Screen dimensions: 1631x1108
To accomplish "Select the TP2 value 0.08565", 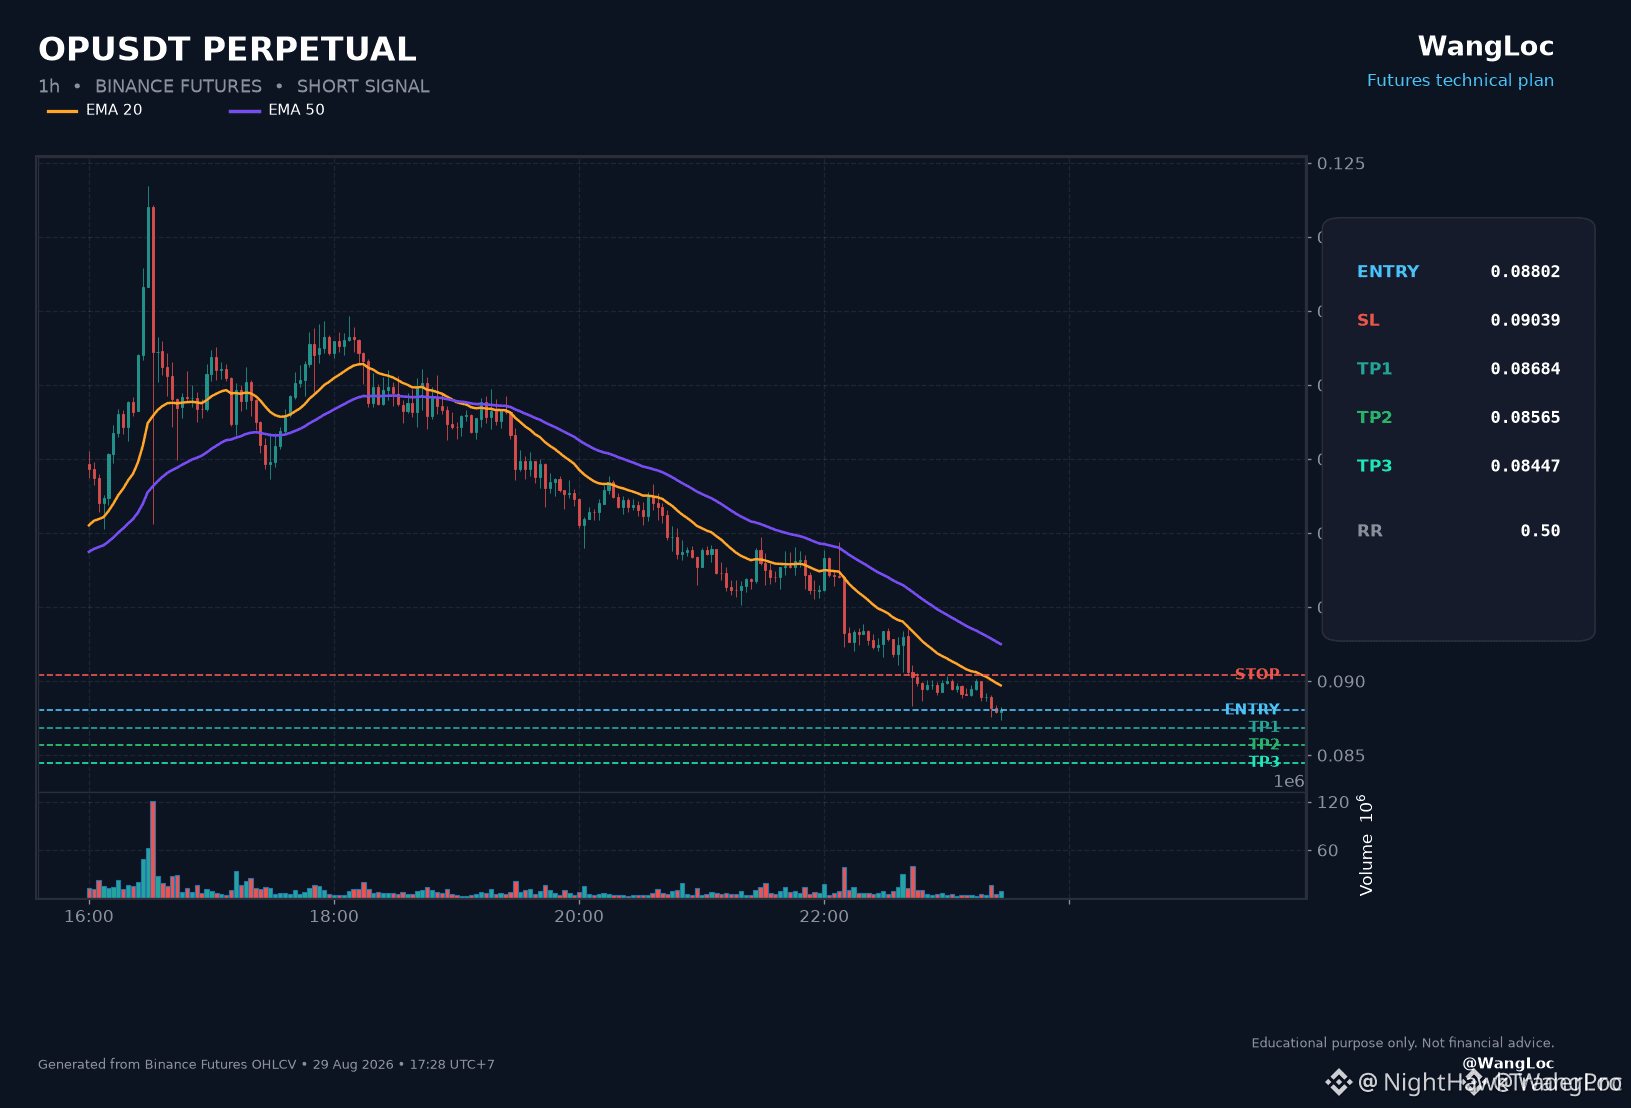I will (1525, 418).
